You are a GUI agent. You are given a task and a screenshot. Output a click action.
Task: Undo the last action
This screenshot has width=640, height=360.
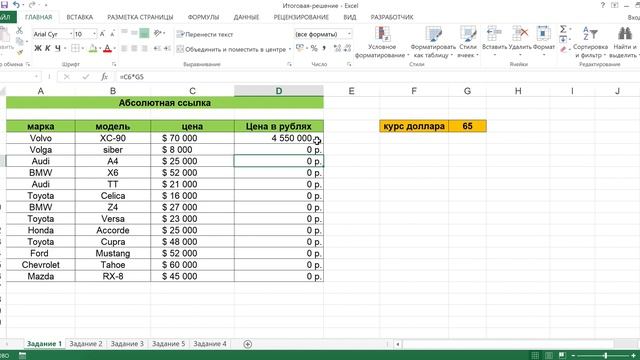(16, 5)
